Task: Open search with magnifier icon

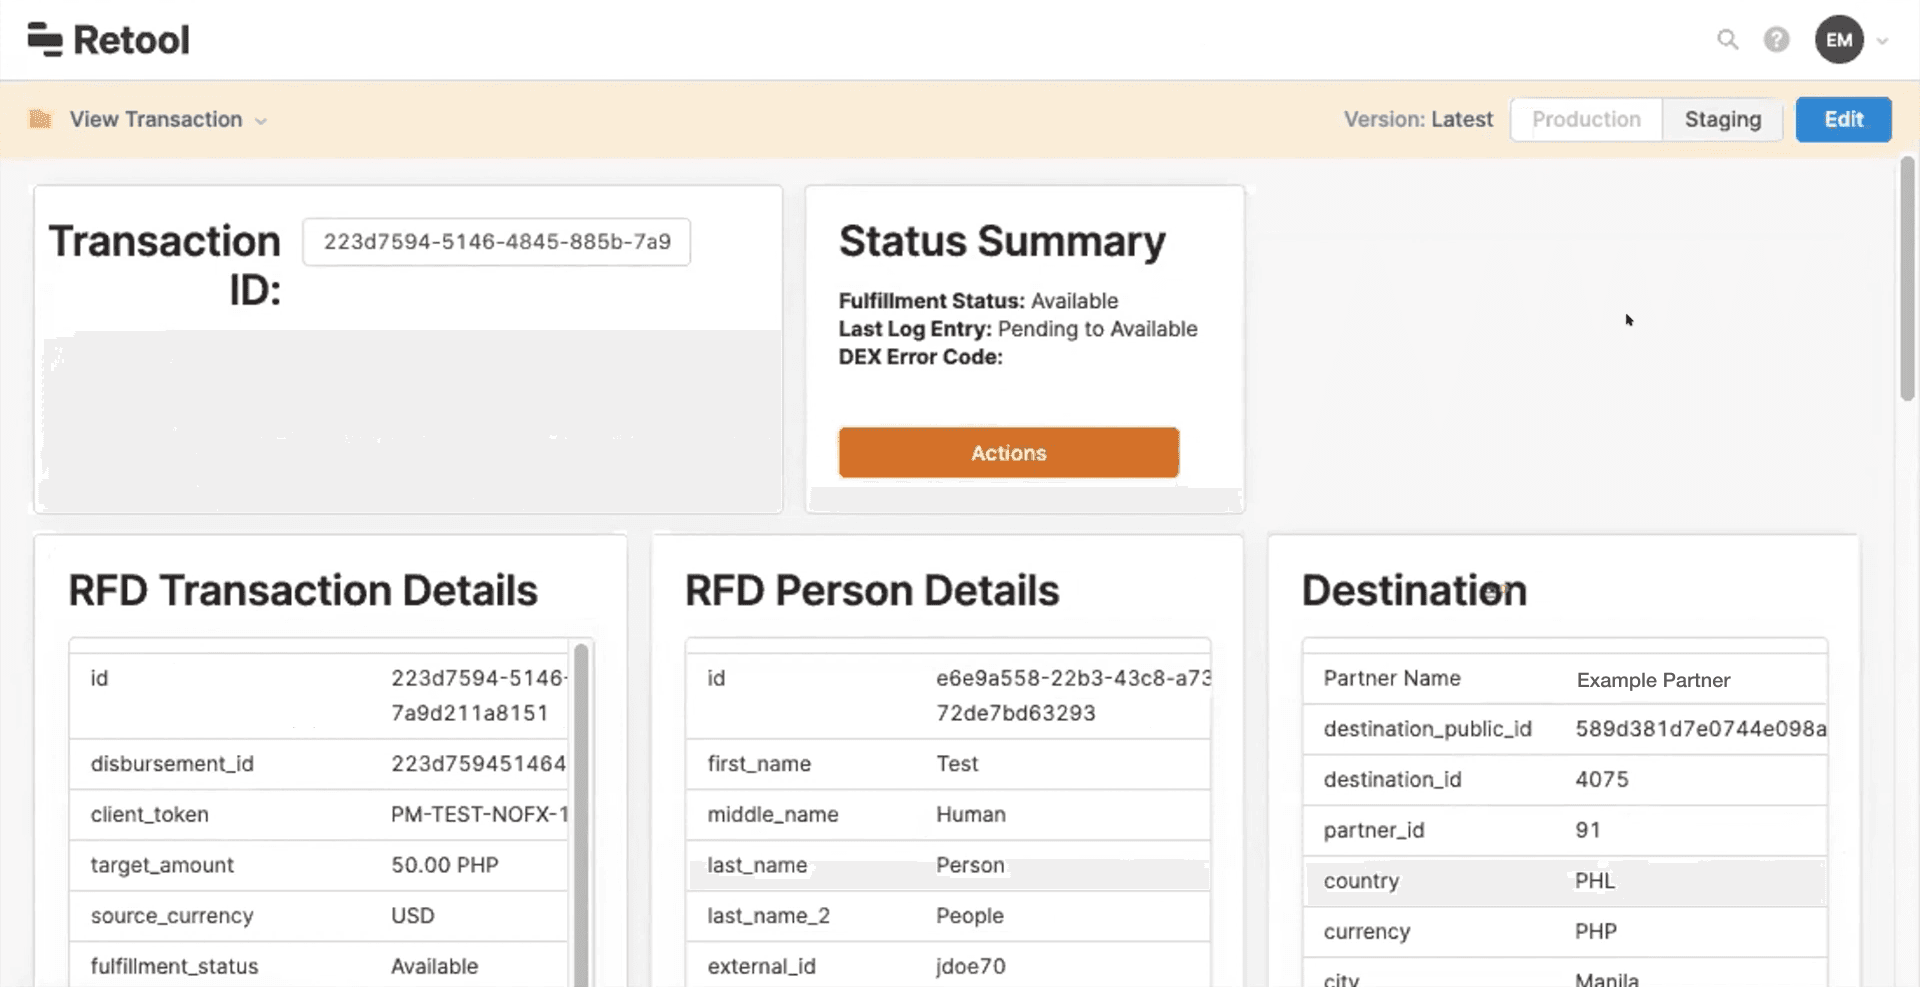Action: [1727, 40]
